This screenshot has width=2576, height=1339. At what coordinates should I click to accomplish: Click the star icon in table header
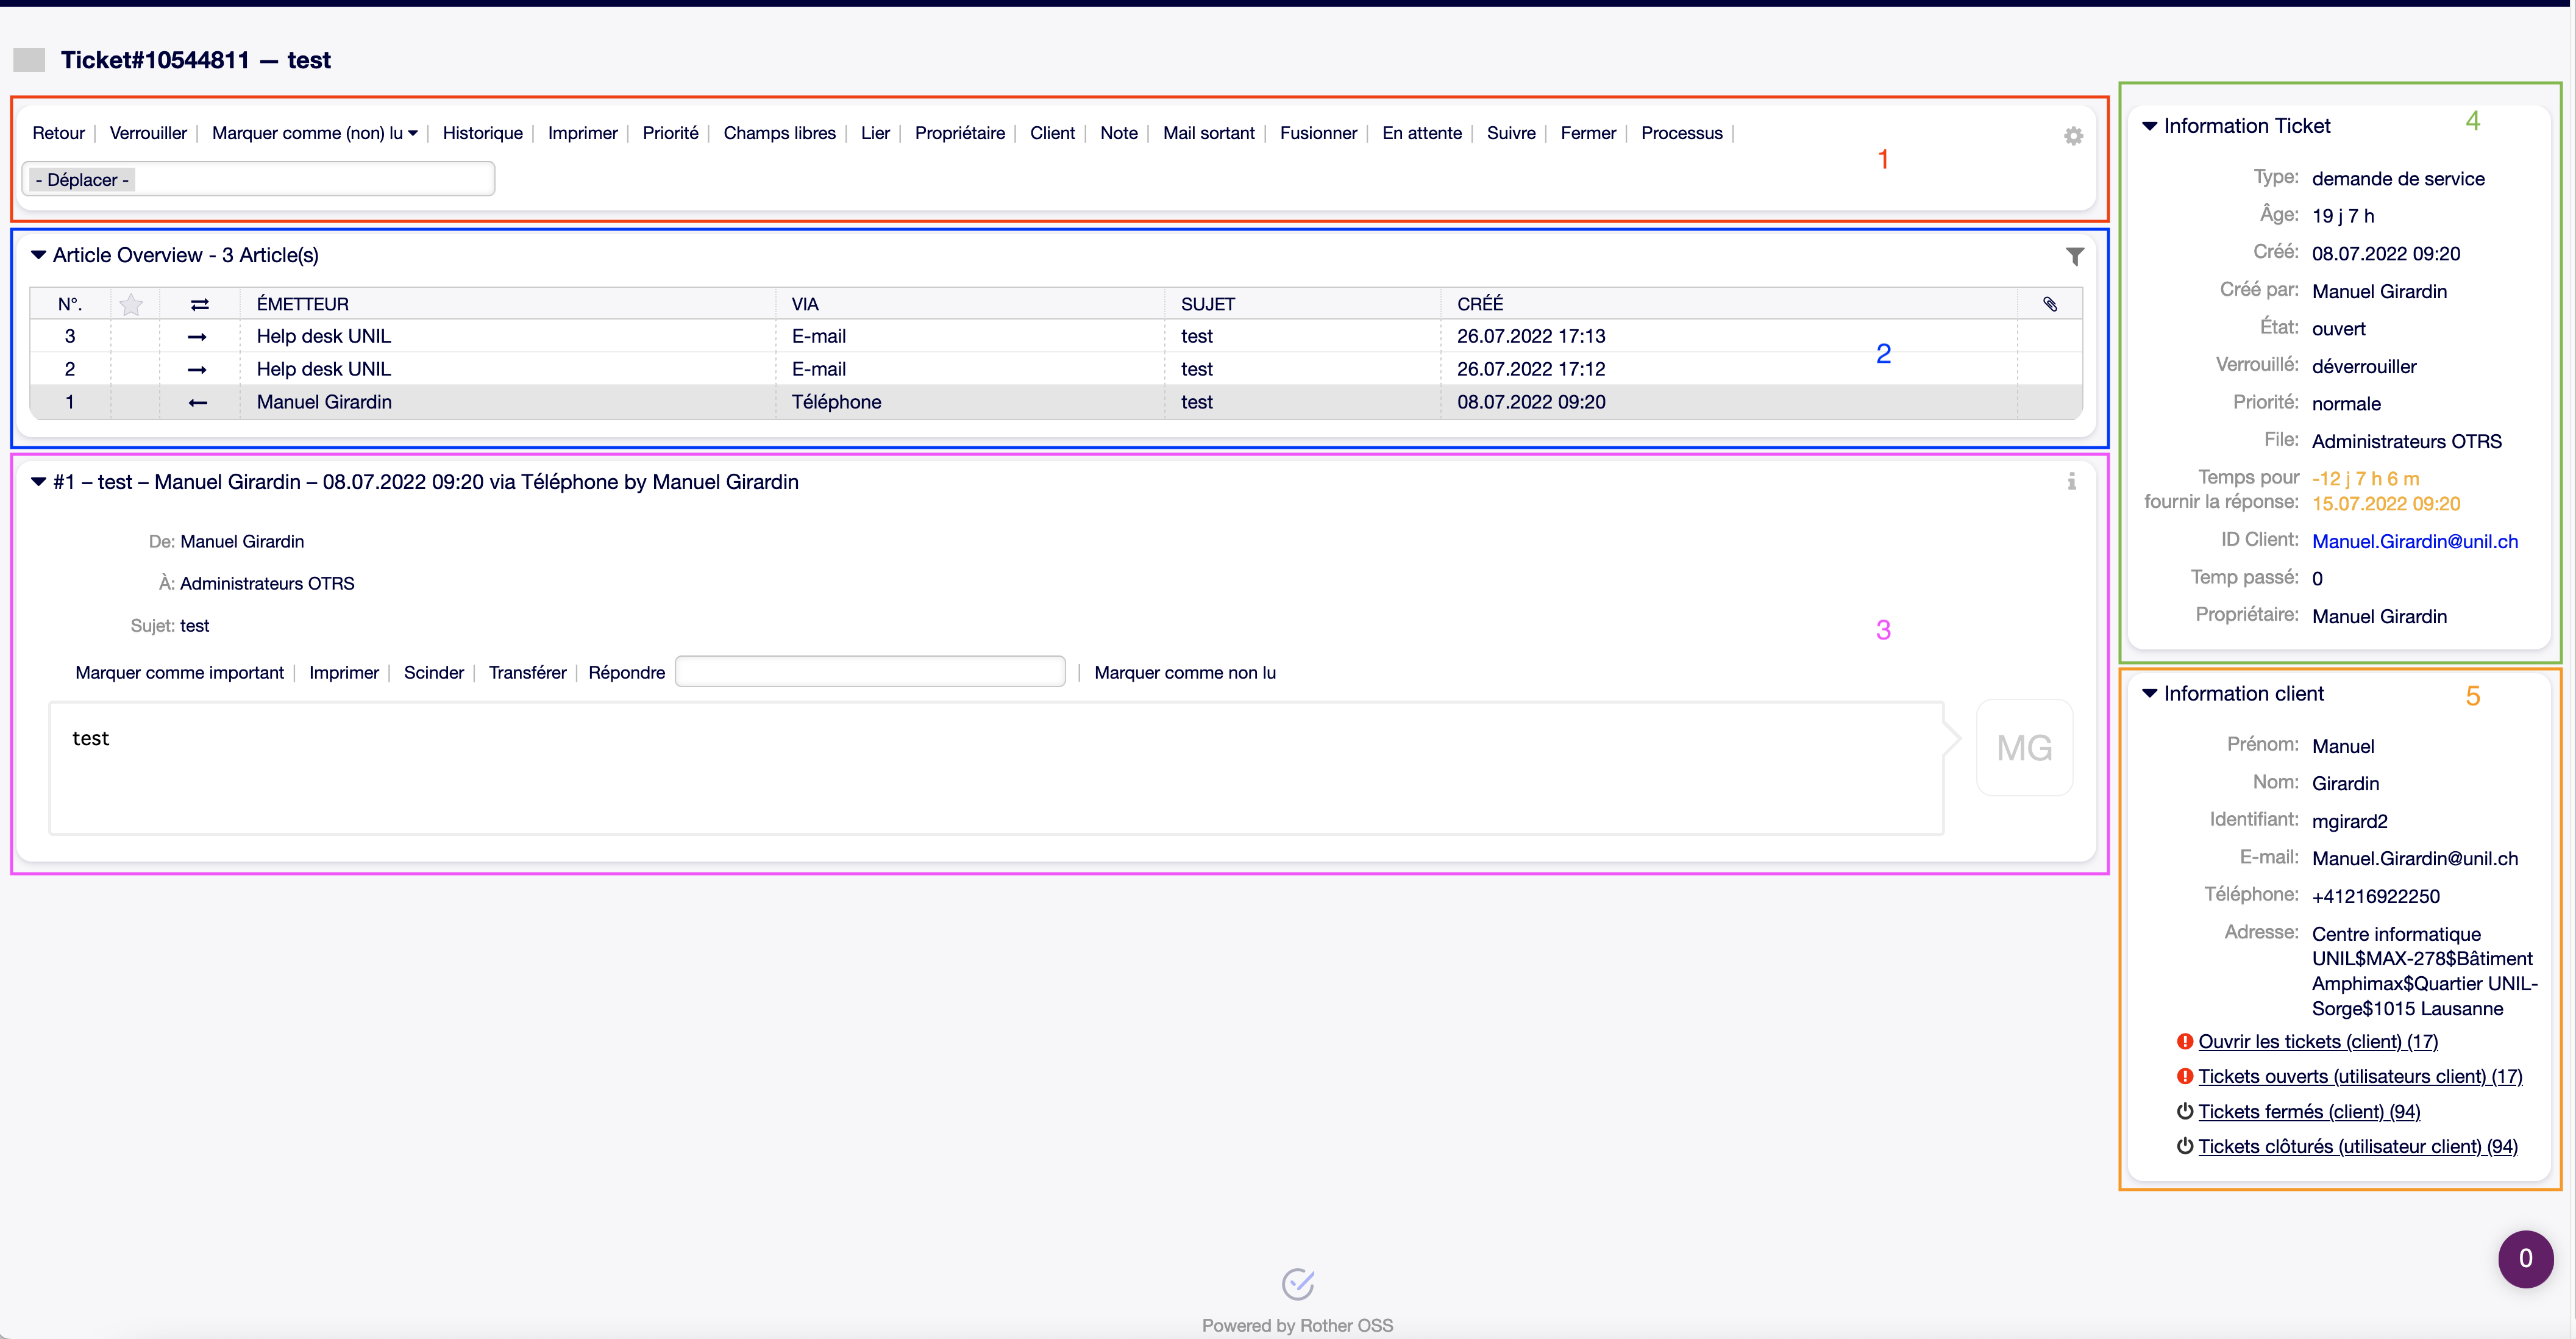point(131,304)
